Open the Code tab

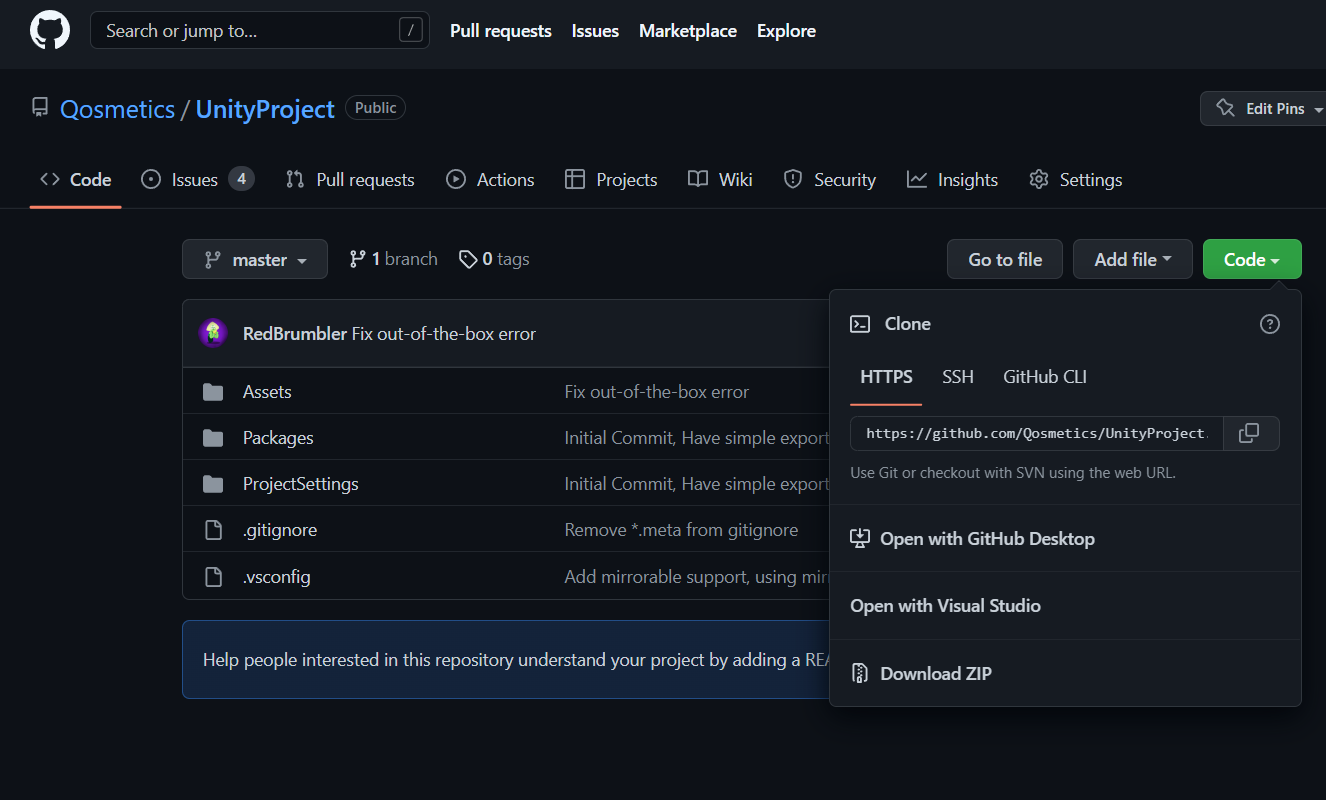click(76, 180)
